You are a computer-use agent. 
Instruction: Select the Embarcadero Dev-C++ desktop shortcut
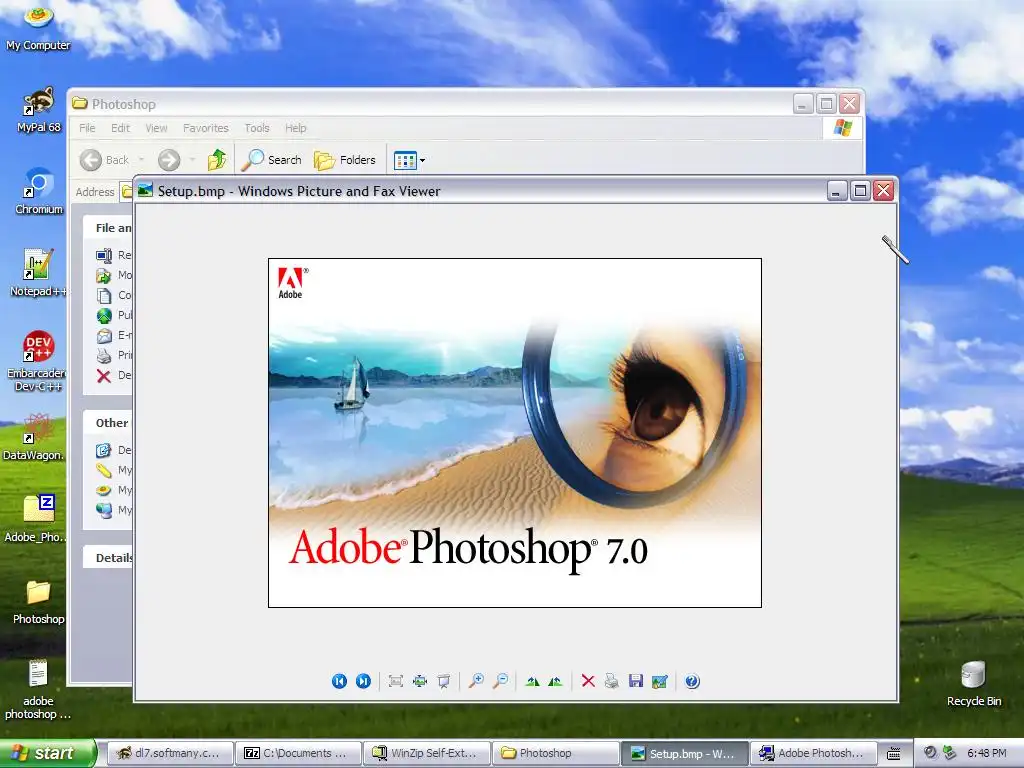38,361
